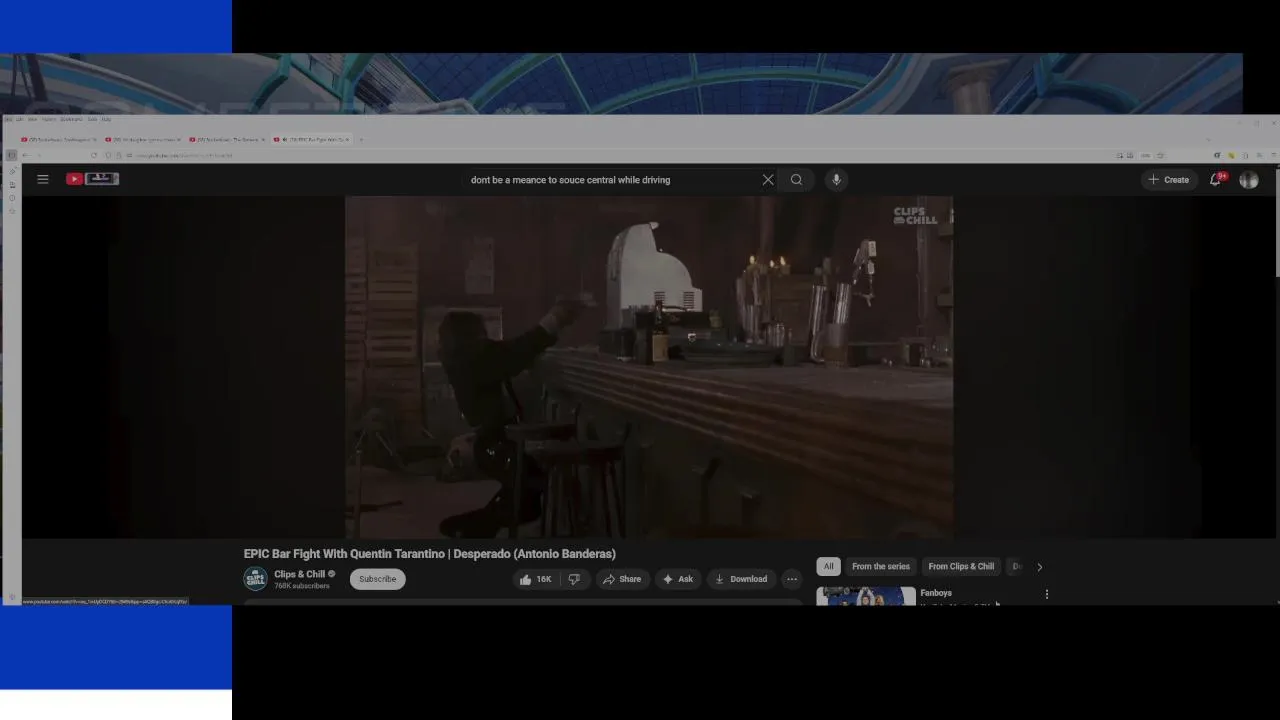Screen dimensions: 1280x720
Task: Open options menu for Fanboys video
Action: click(x=1047, y=594)
